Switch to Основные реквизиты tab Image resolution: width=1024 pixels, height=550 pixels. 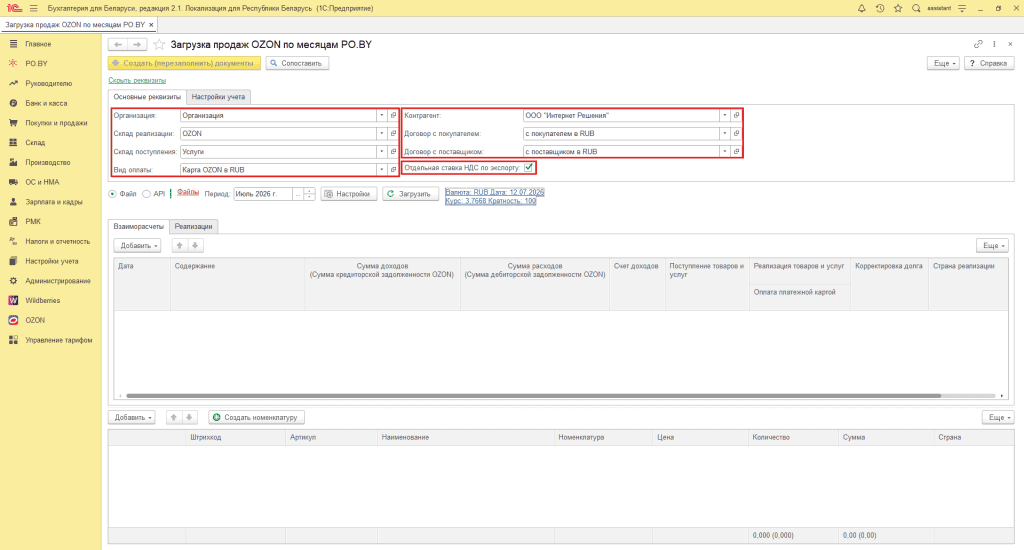click(147, 97)
